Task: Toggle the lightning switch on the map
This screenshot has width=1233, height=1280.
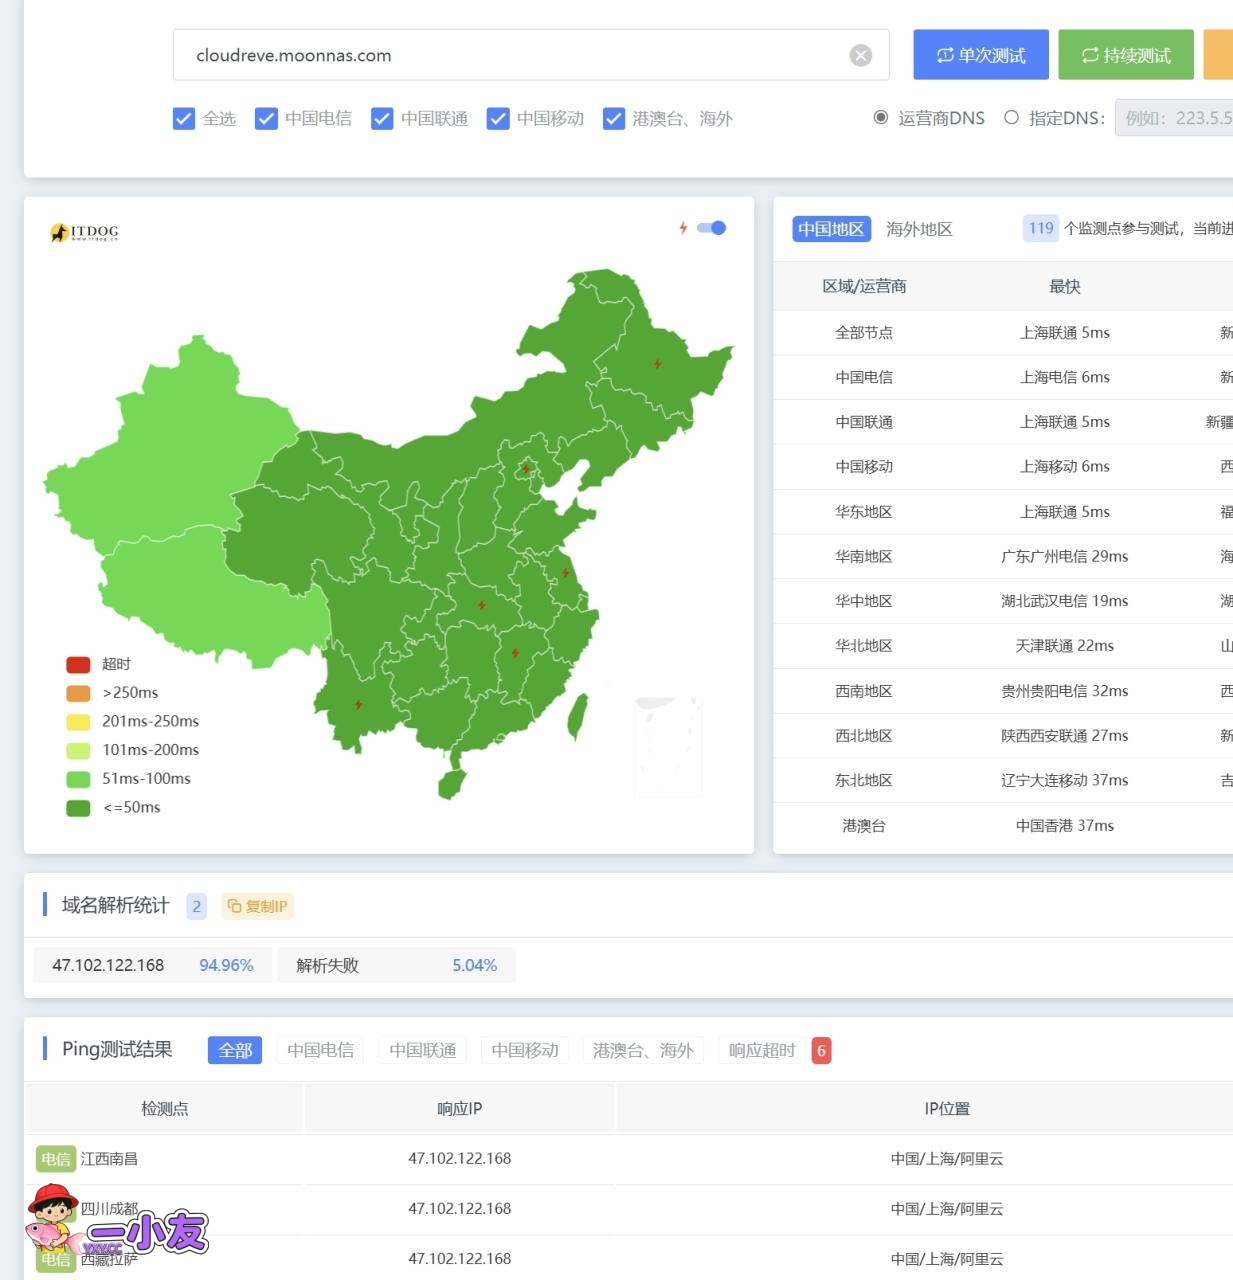Action: tap(712, 228)
